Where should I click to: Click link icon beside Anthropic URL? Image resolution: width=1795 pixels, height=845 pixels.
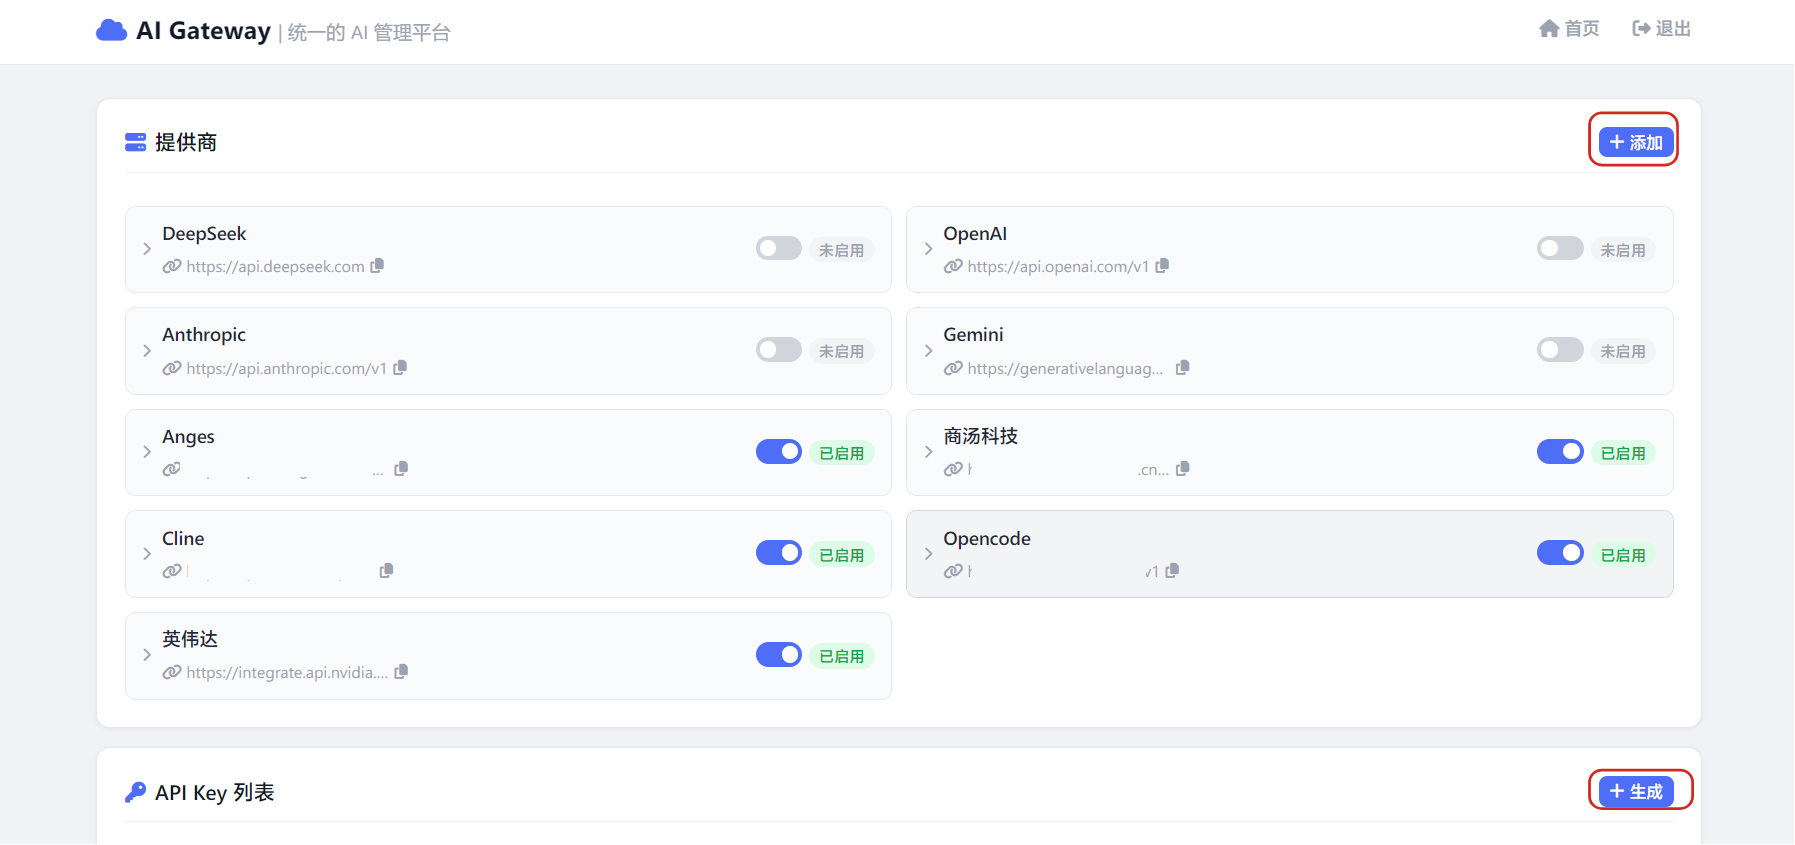pos(172,369)
